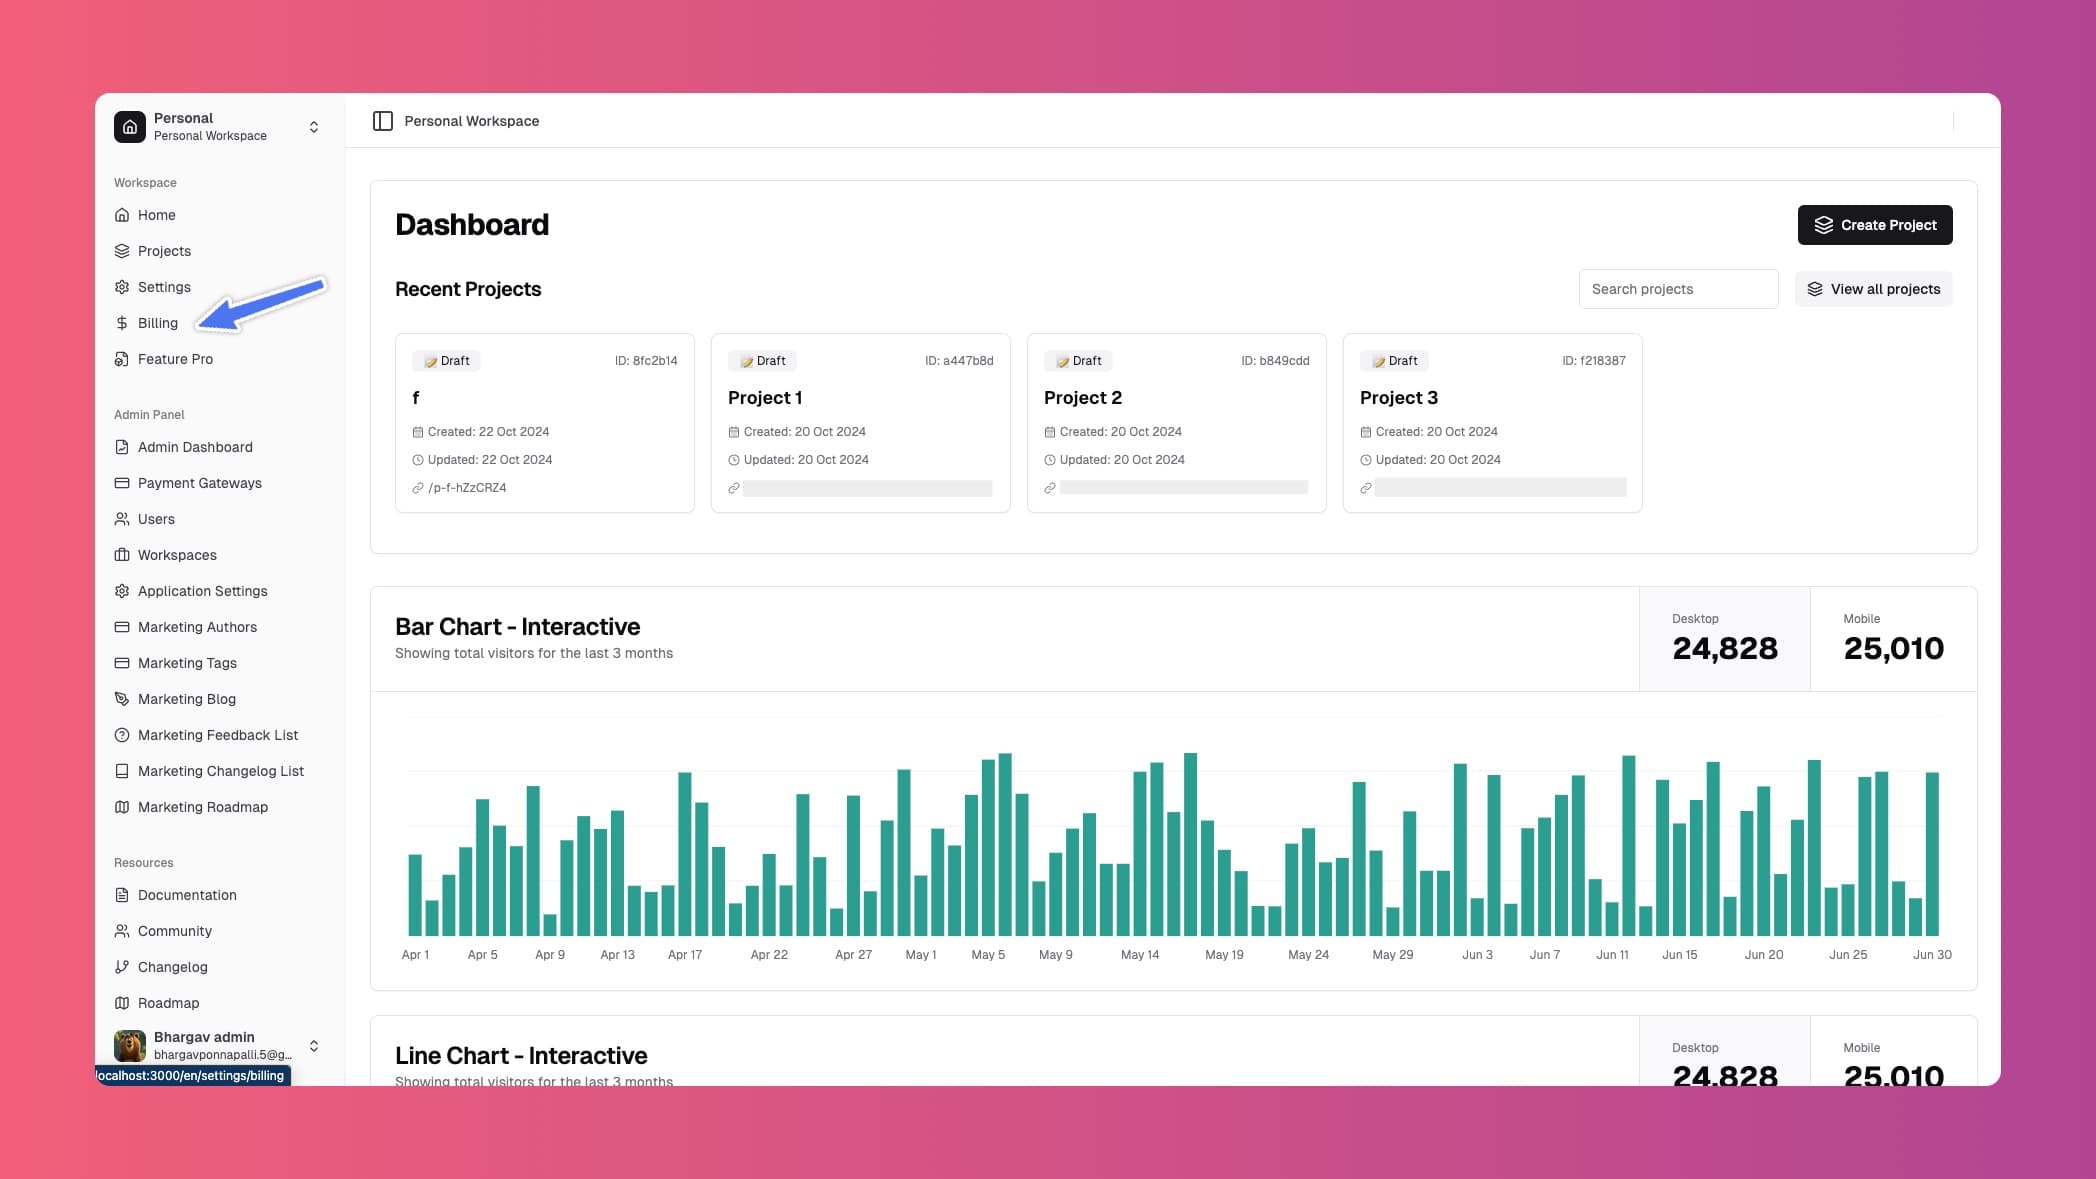The image size is (2096, 1179).
Task: Click View all projects
Action: 1873,288
